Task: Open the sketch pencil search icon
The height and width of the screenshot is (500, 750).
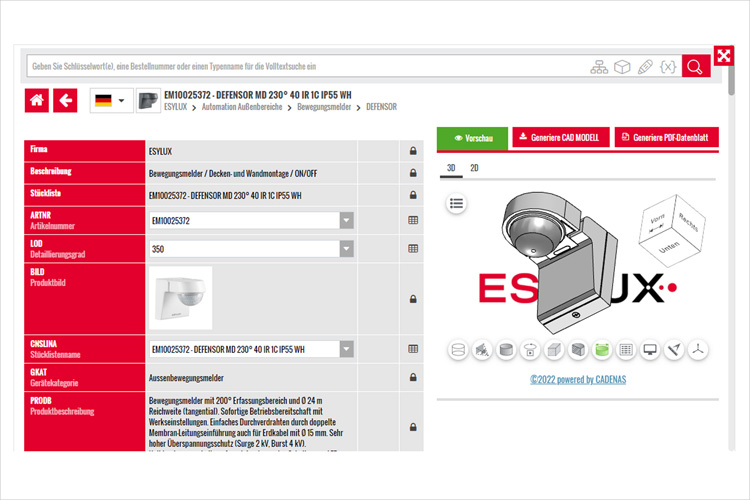Action: coord(645,67)
